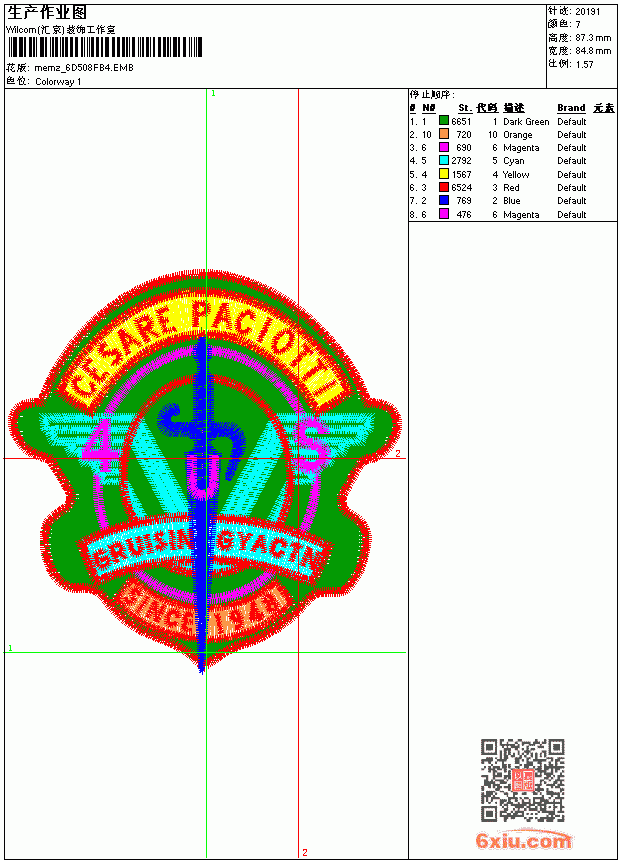Open the 6xiu.com link
This screenshot has width=620, height=860.
click(522, 840)
